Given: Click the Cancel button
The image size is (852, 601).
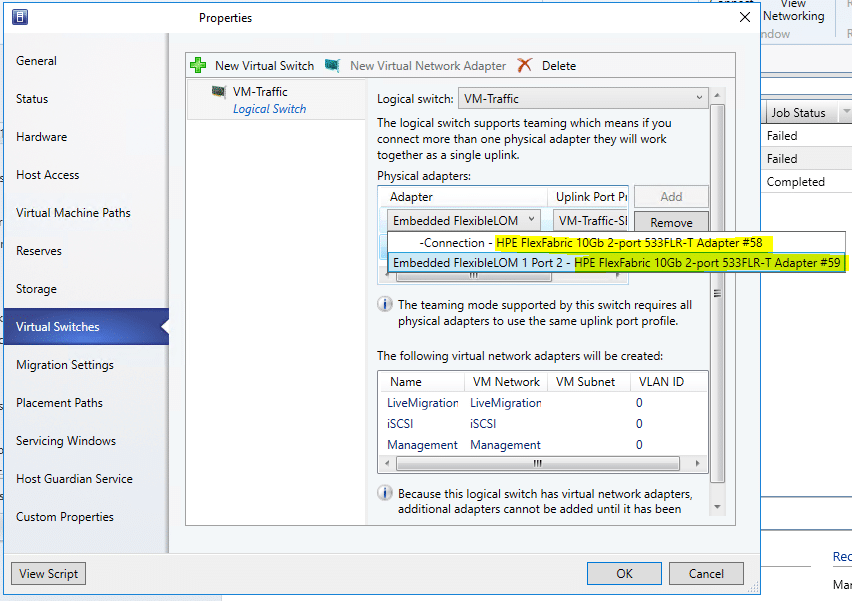Looking at the screenshot, I should coord(706,573).
